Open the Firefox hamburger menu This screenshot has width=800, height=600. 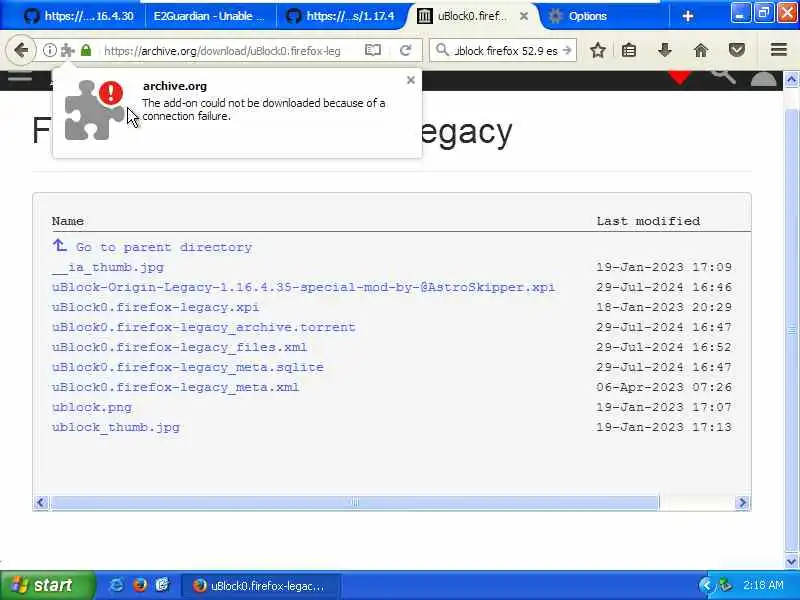click(x=779, y=49)
